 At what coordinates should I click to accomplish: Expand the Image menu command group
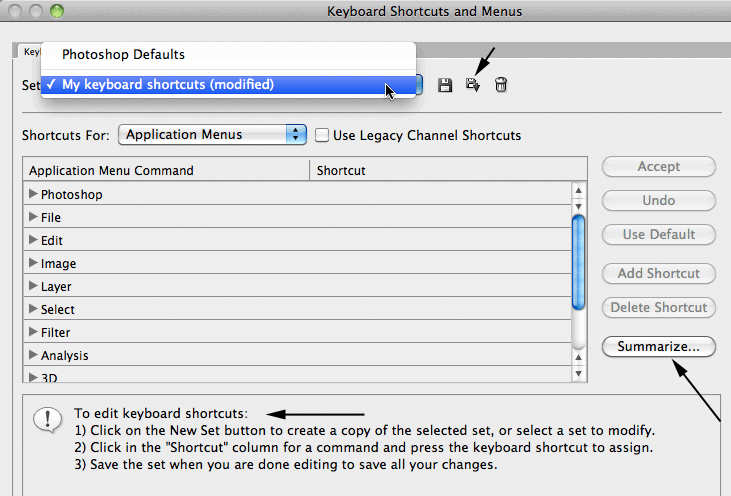33,262
